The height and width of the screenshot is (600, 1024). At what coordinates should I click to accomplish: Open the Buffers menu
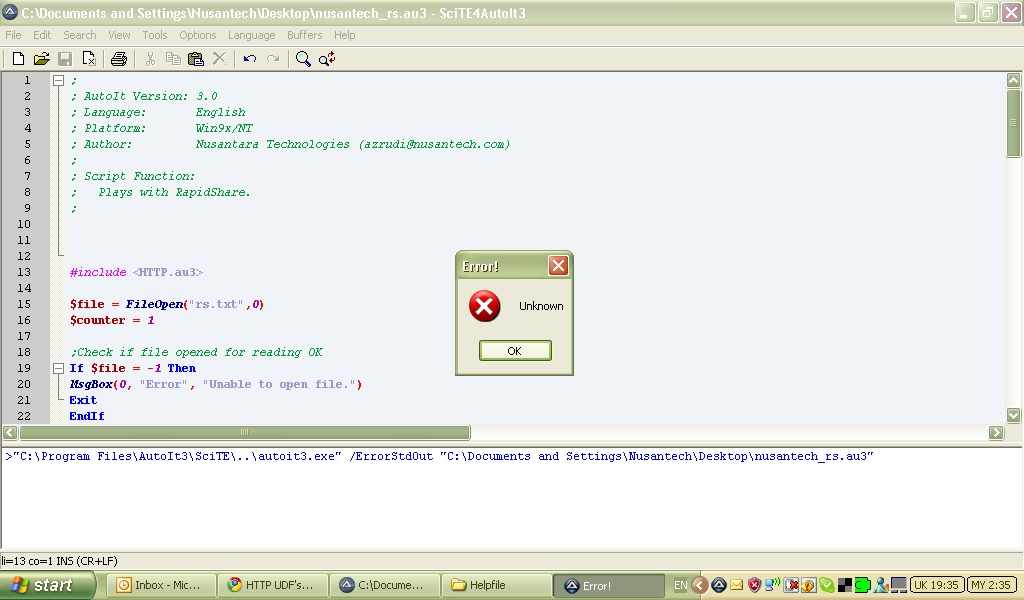coord(305,35)
